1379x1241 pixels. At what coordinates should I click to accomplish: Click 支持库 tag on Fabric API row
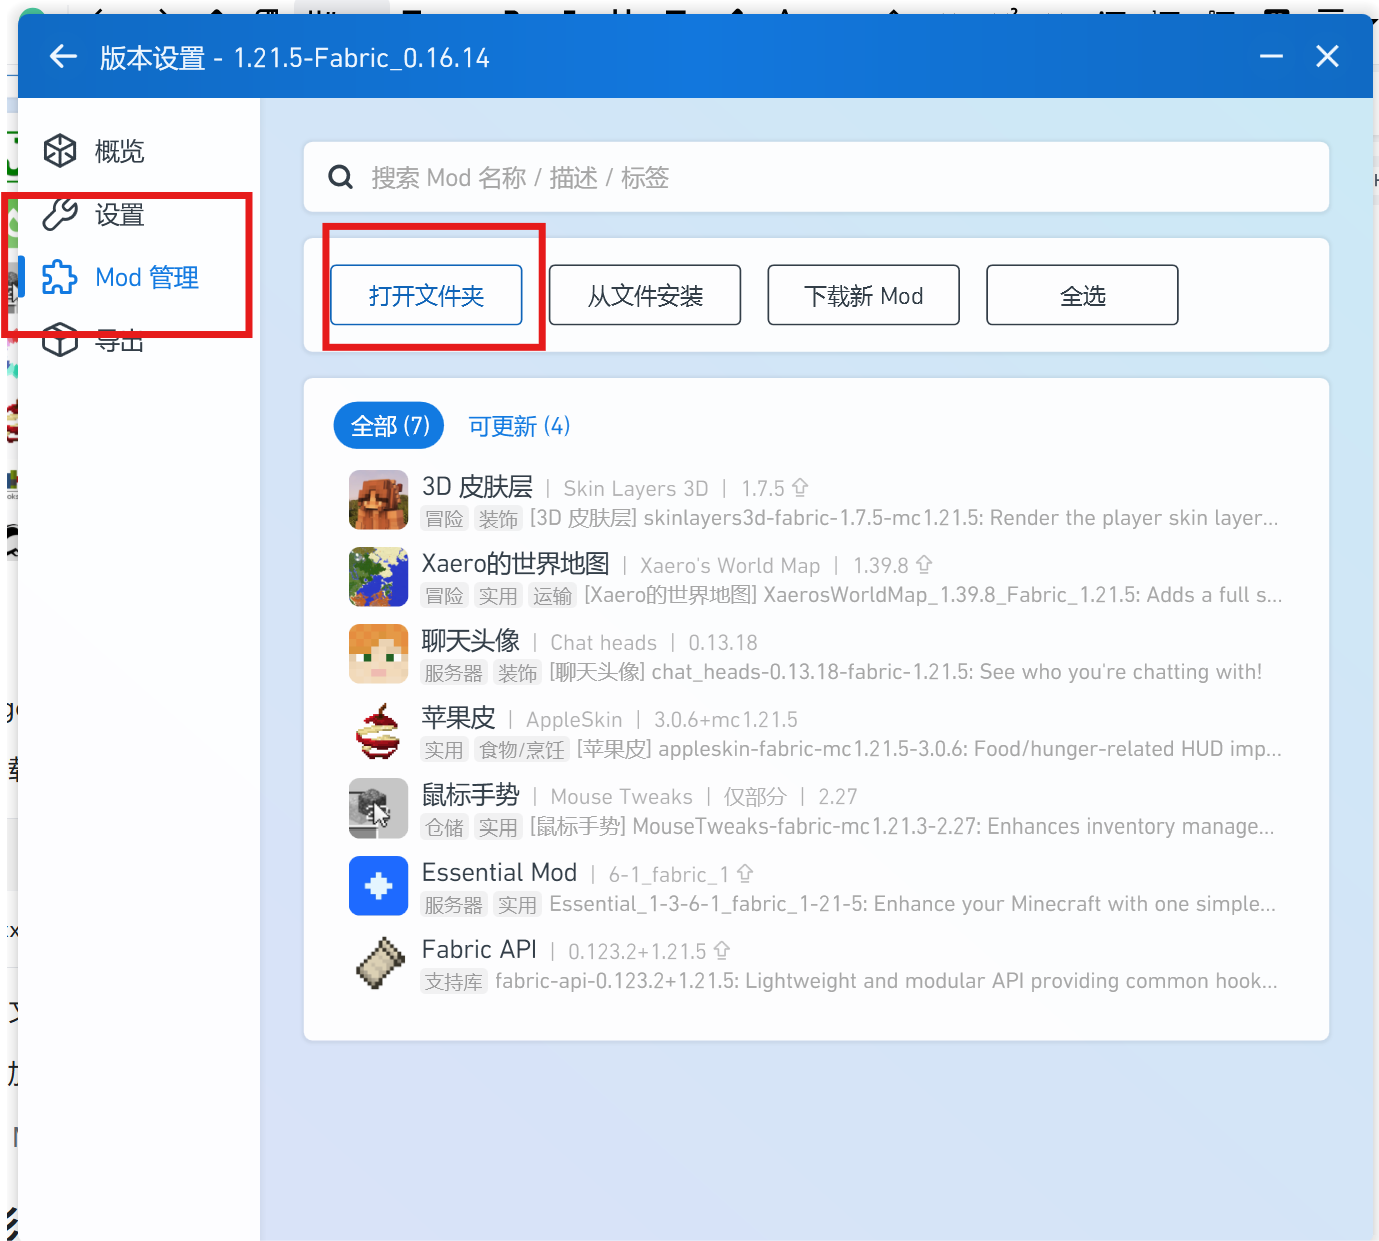click(454, 981)
